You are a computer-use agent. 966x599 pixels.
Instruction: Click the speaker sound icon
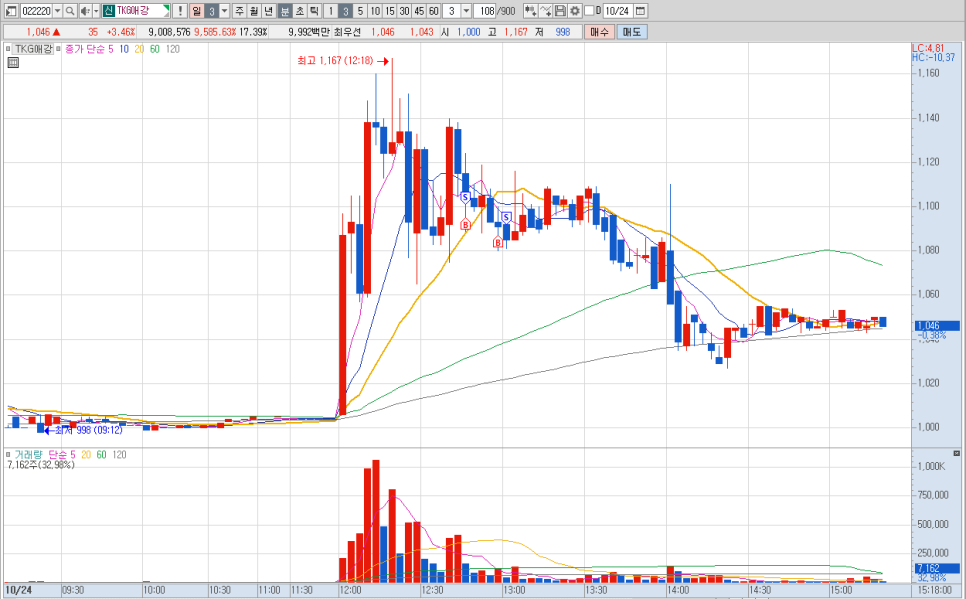click(x=85, y=11)
